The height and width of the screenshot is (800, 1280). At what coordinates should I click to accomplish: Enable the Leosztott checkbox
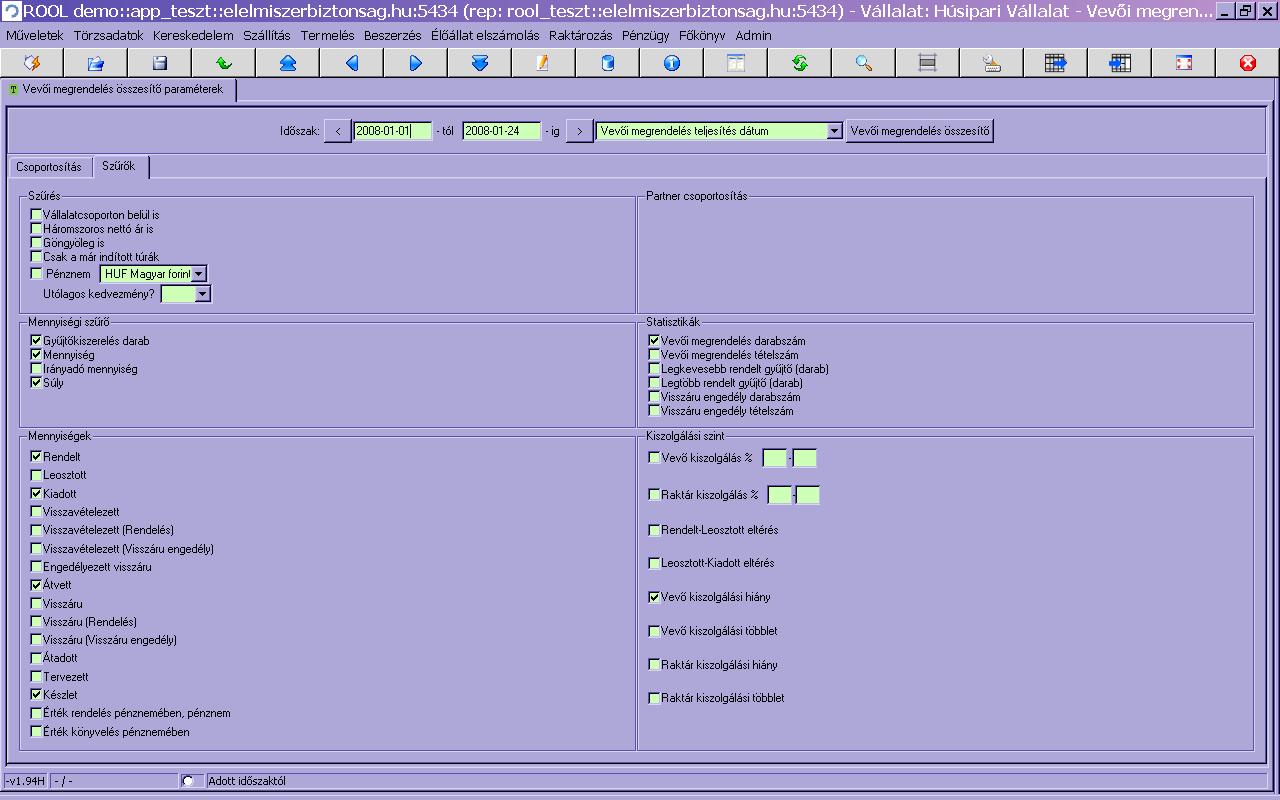pos(37,475)
